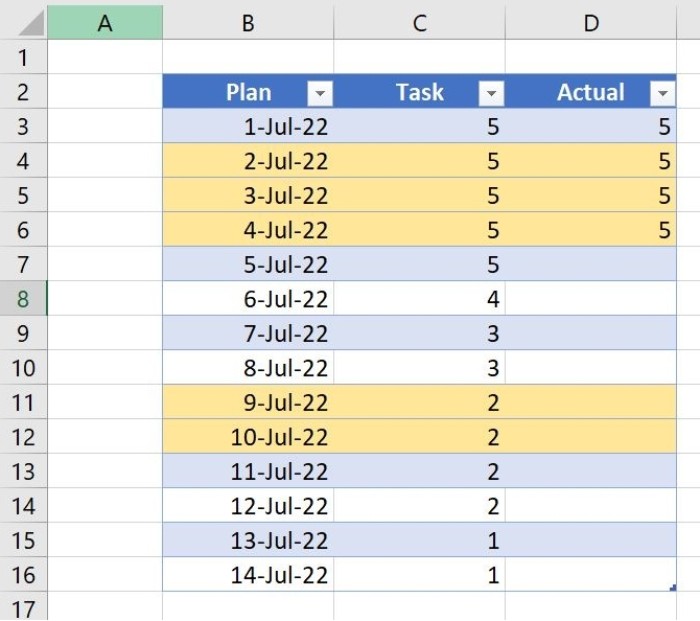Screen dimensions: 700x621
Task: Select column A header
Action: (x=105, y=22)
